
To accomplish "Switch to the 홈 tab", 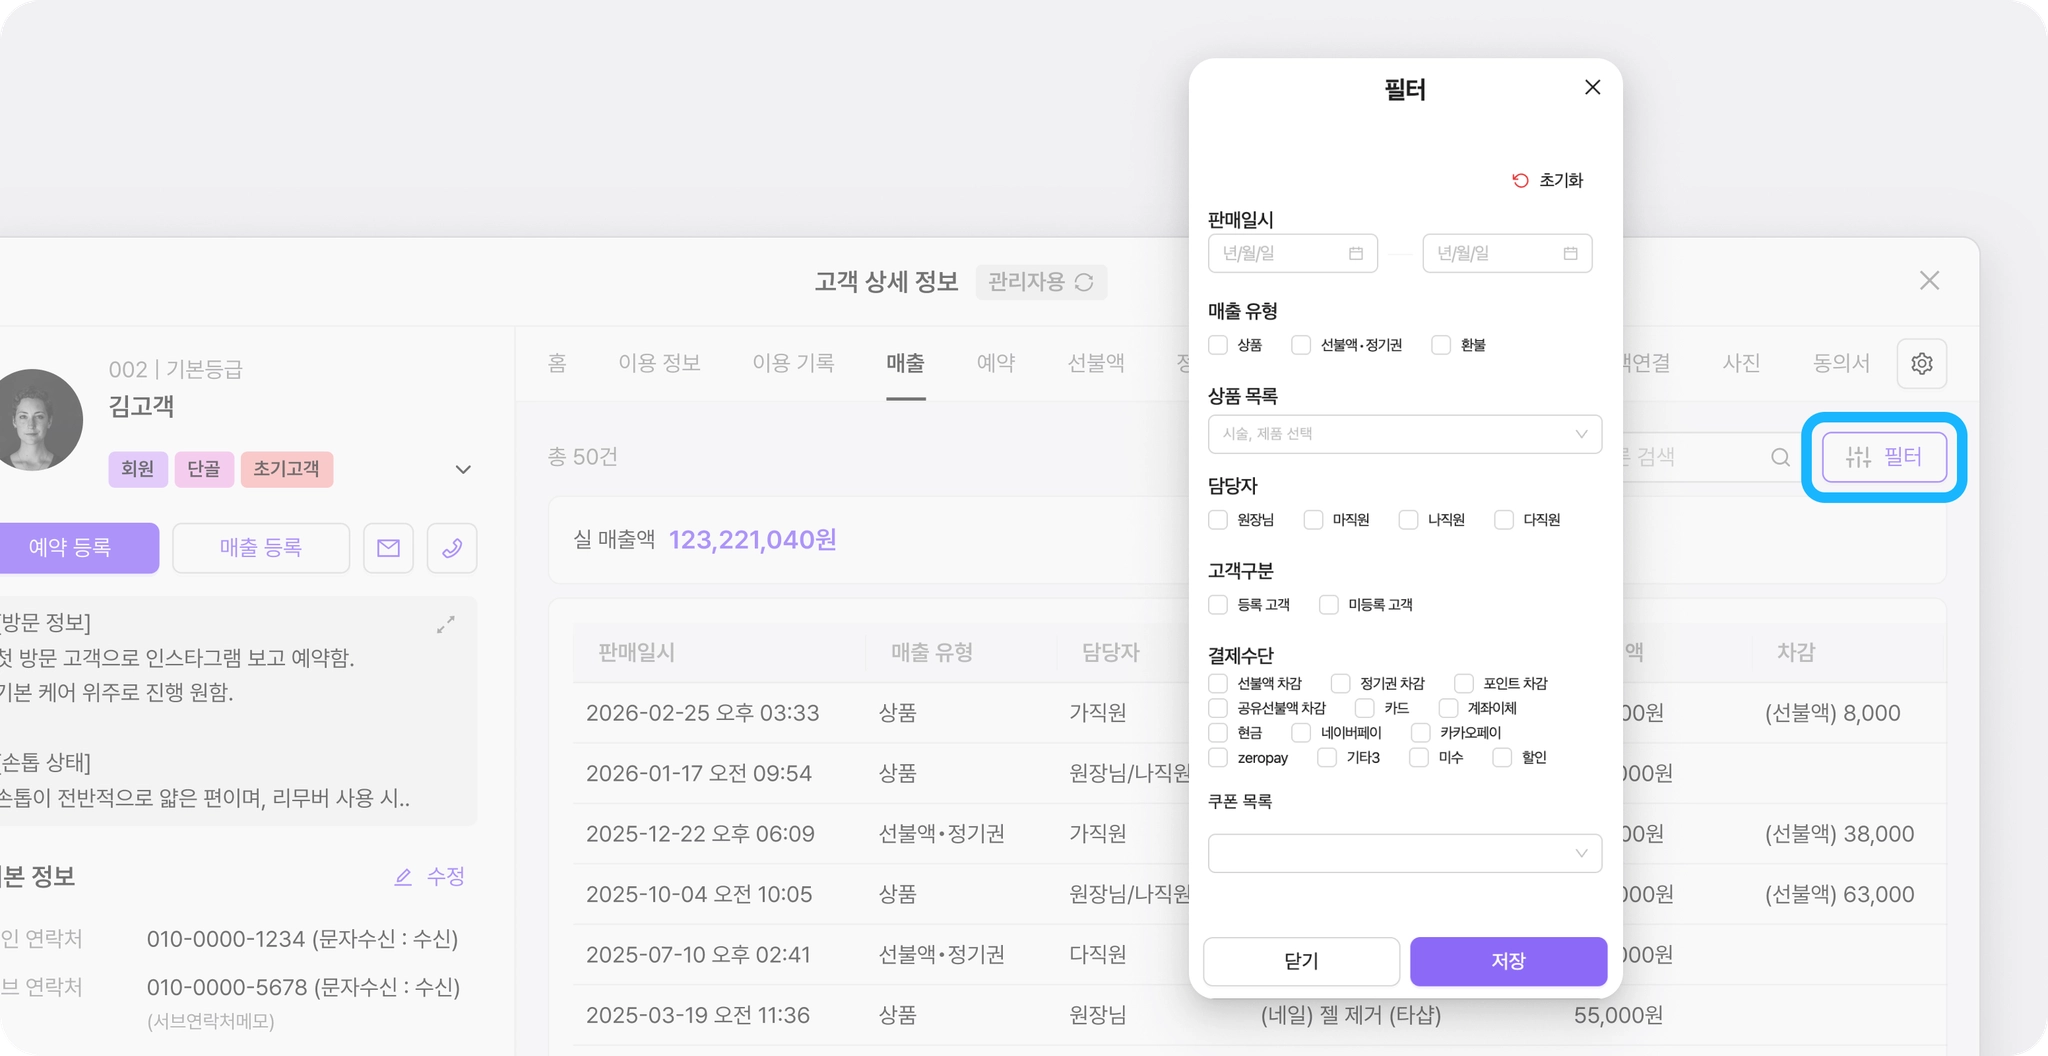I will tap(557, 363).
